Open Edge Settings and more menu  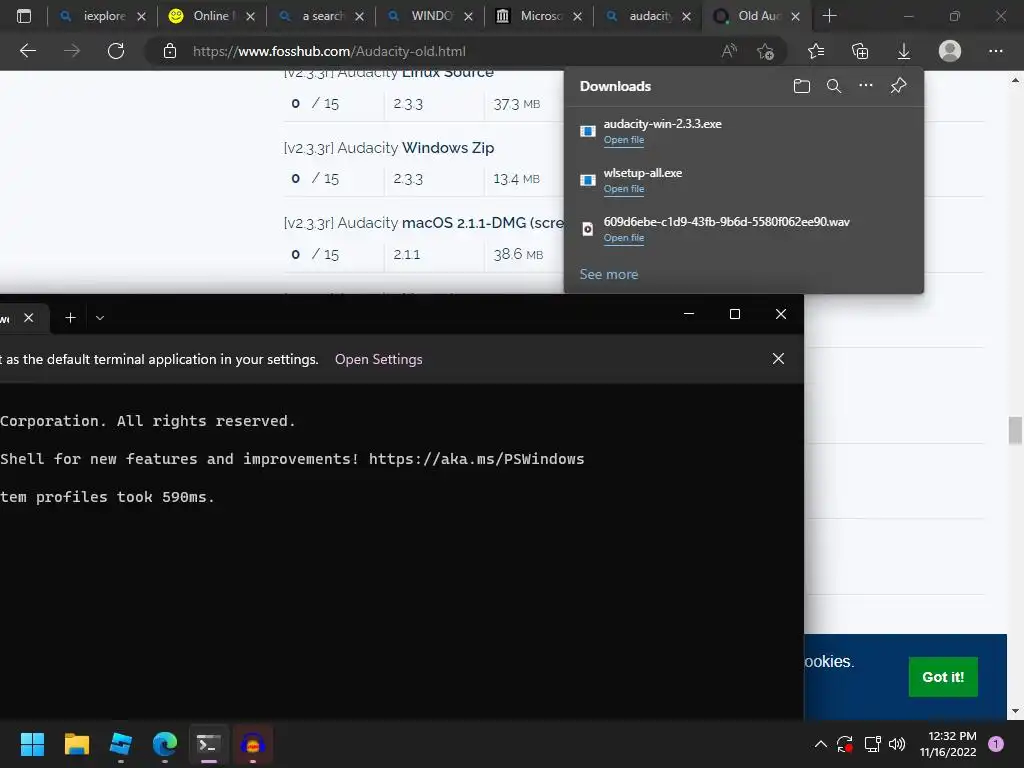pyautogui.click(x=995, y=51)
